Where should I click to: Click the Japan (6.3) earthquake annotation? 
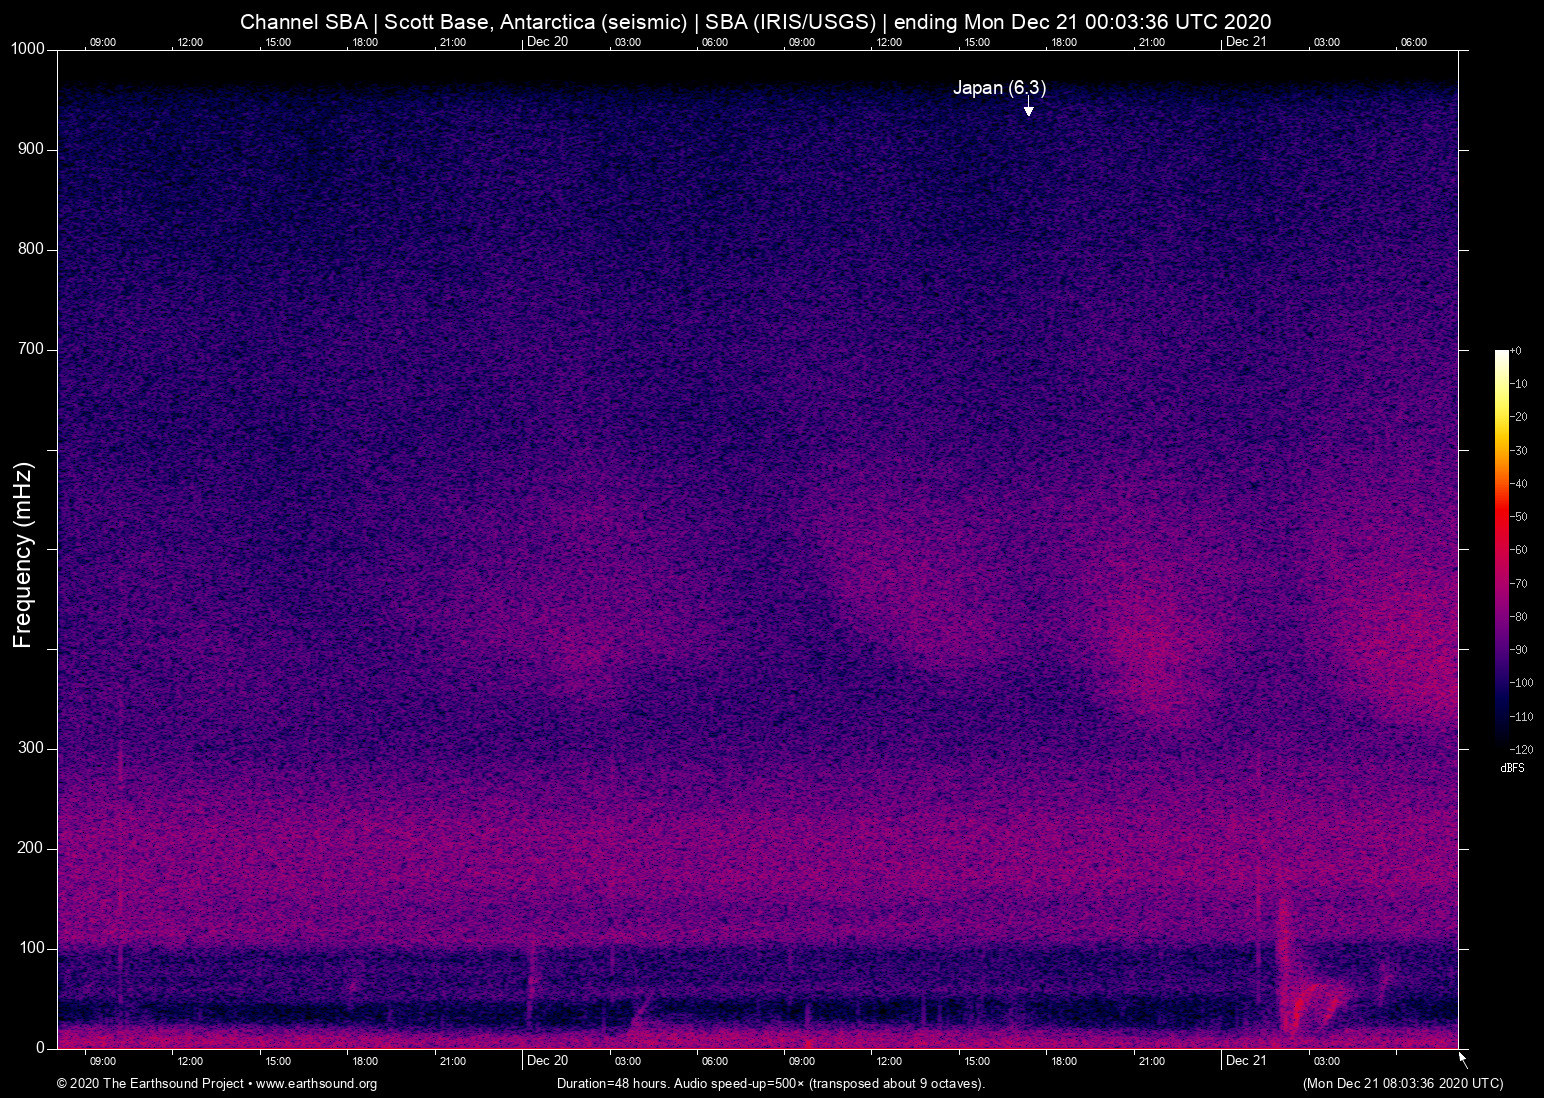click(999, 88)
